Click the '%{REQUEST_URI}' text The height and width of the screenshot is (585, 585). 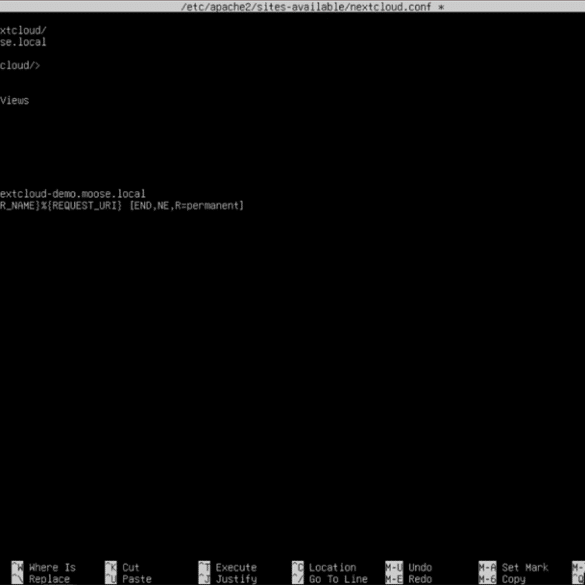[81, 206]
